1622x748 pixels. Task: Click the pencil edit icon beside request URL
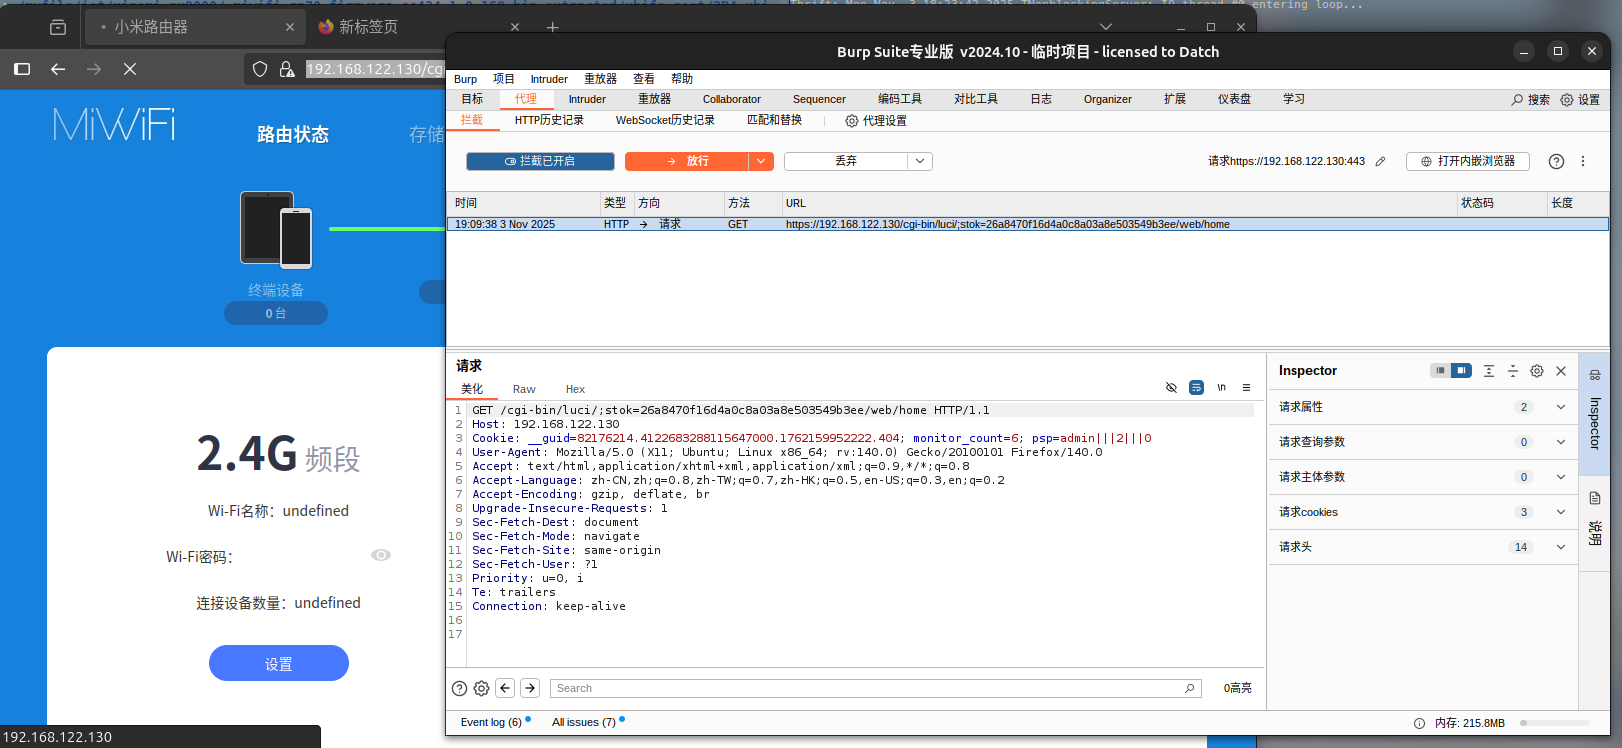[x=1380, y=162]
